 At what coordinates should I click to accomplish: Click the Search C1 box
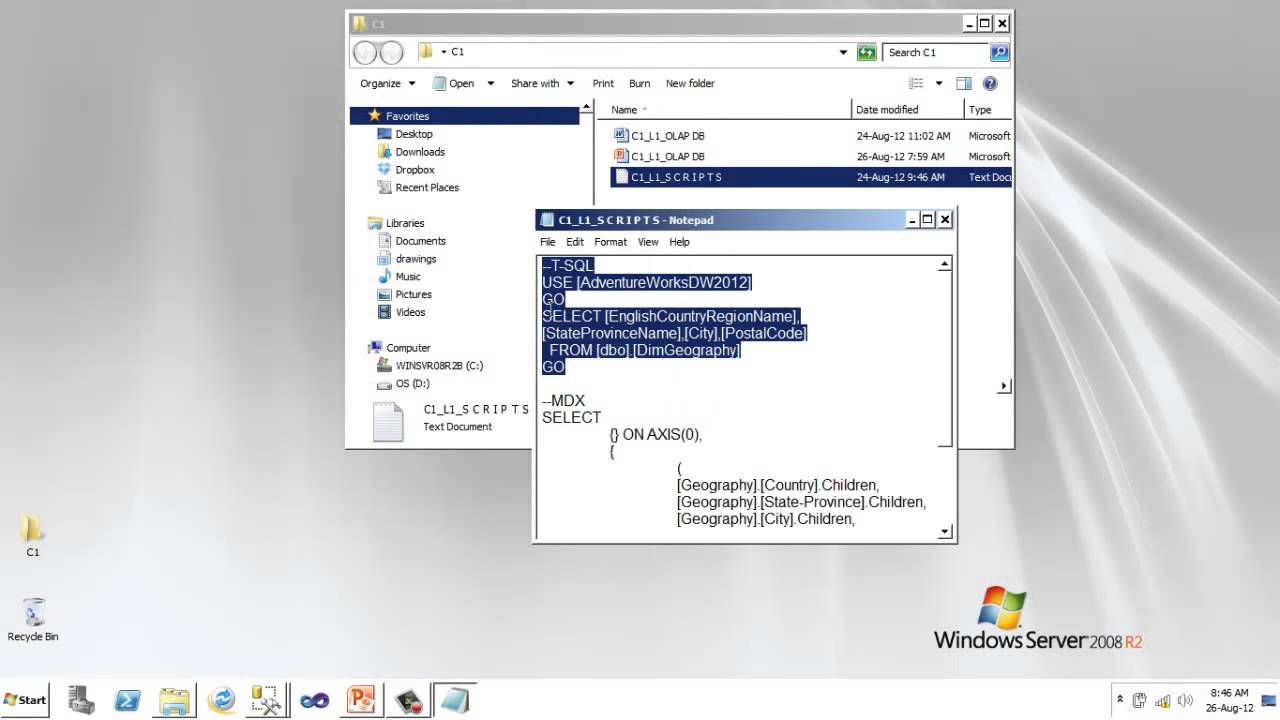pos(938,52)
